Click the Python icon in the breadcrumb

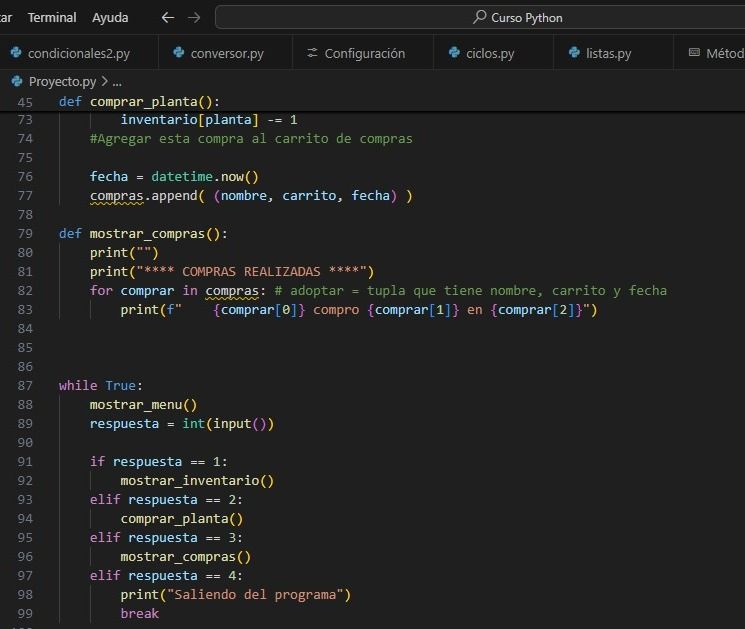(x=17, y=81)
